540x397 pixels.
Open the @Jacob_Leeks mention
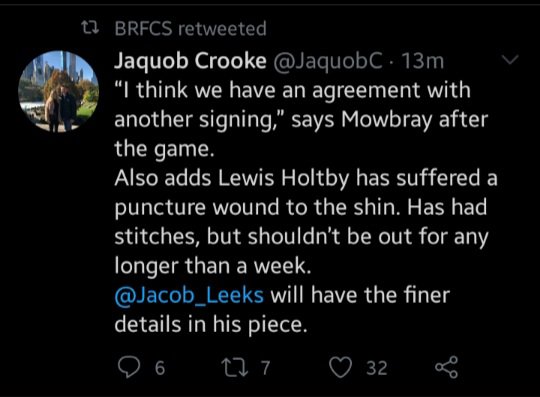tap(189, 296)
